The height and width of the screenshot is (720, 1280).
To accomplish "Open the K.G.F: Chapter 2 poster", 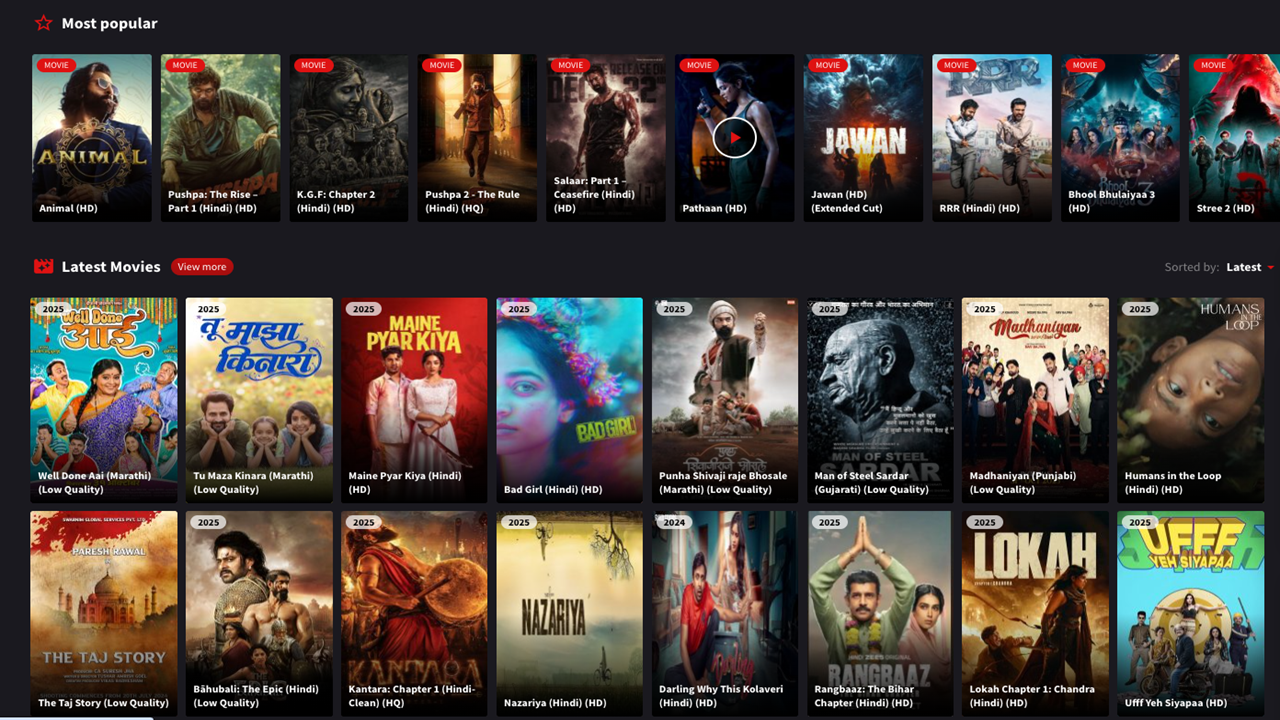I will coord(349,138).
